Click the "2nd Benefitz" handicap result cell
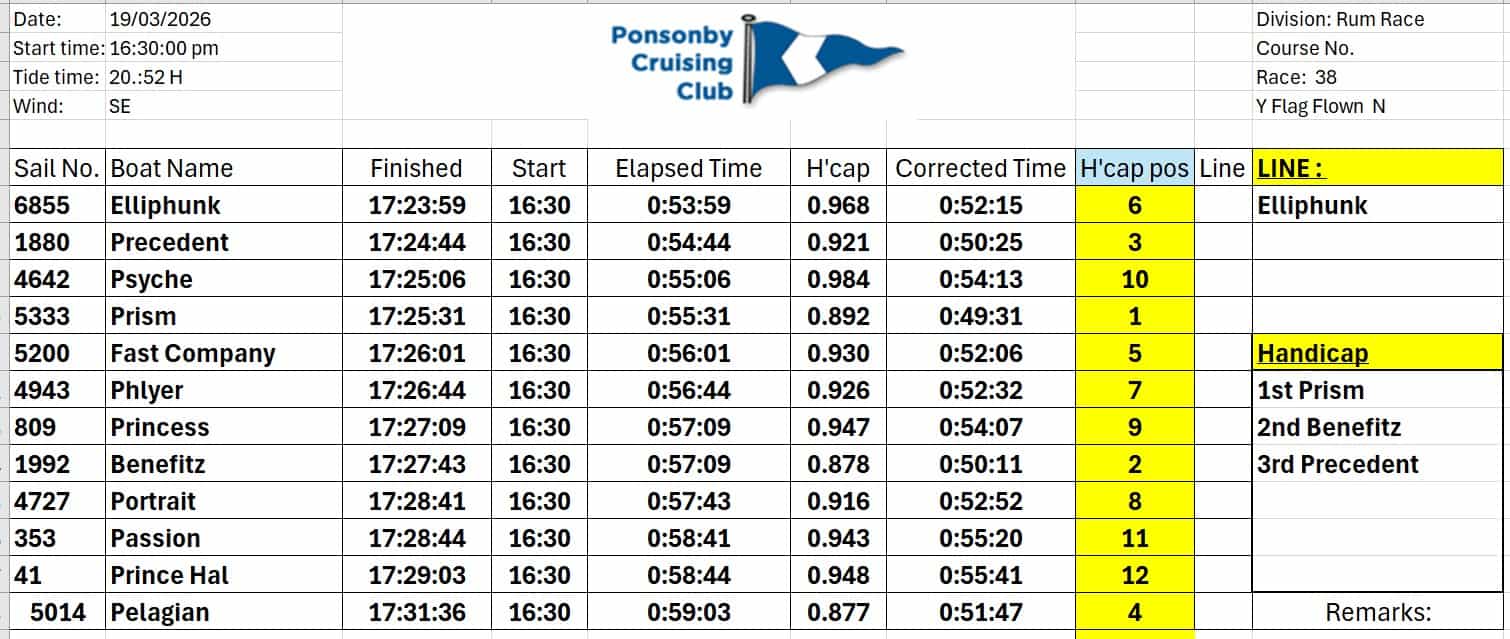 pos(1329,428)
